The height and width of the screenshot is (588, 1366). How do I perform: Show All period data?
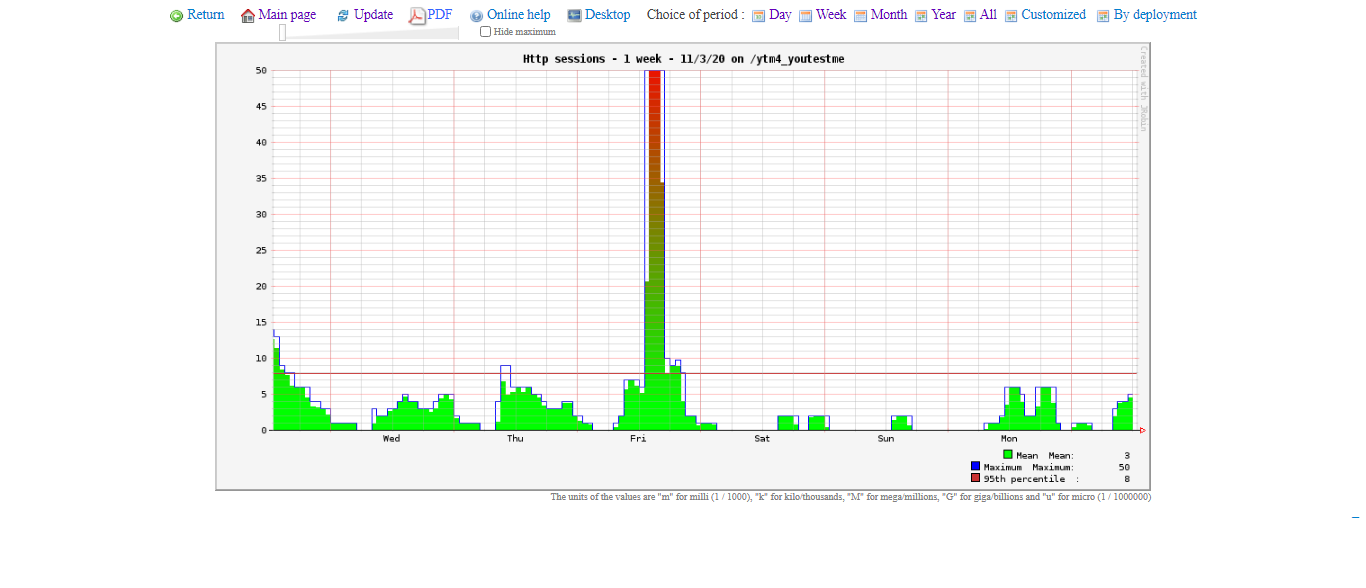coord(988,15)
